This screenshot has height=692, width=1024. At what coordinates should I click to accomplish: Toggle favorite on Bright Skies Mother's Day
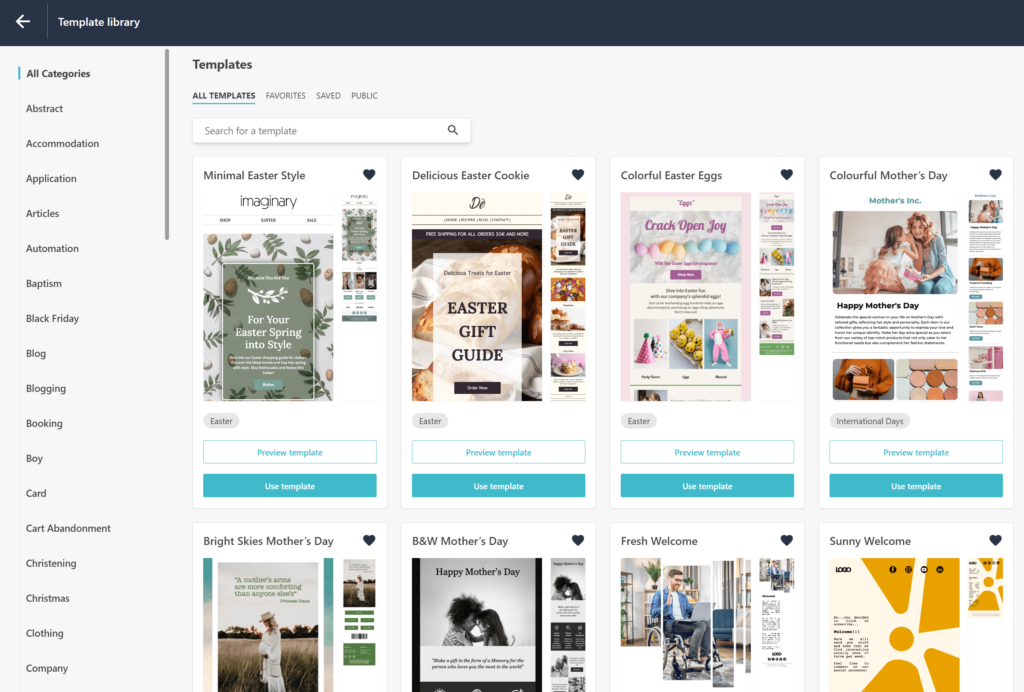pos(369,539)
